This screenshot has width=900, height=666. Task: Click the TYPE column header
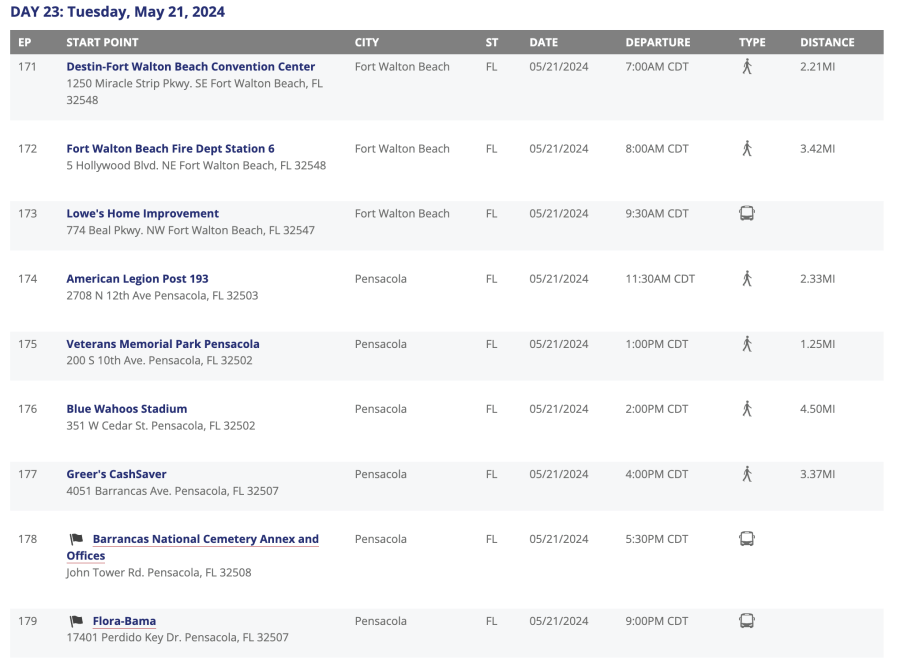[x=752, y=42]
